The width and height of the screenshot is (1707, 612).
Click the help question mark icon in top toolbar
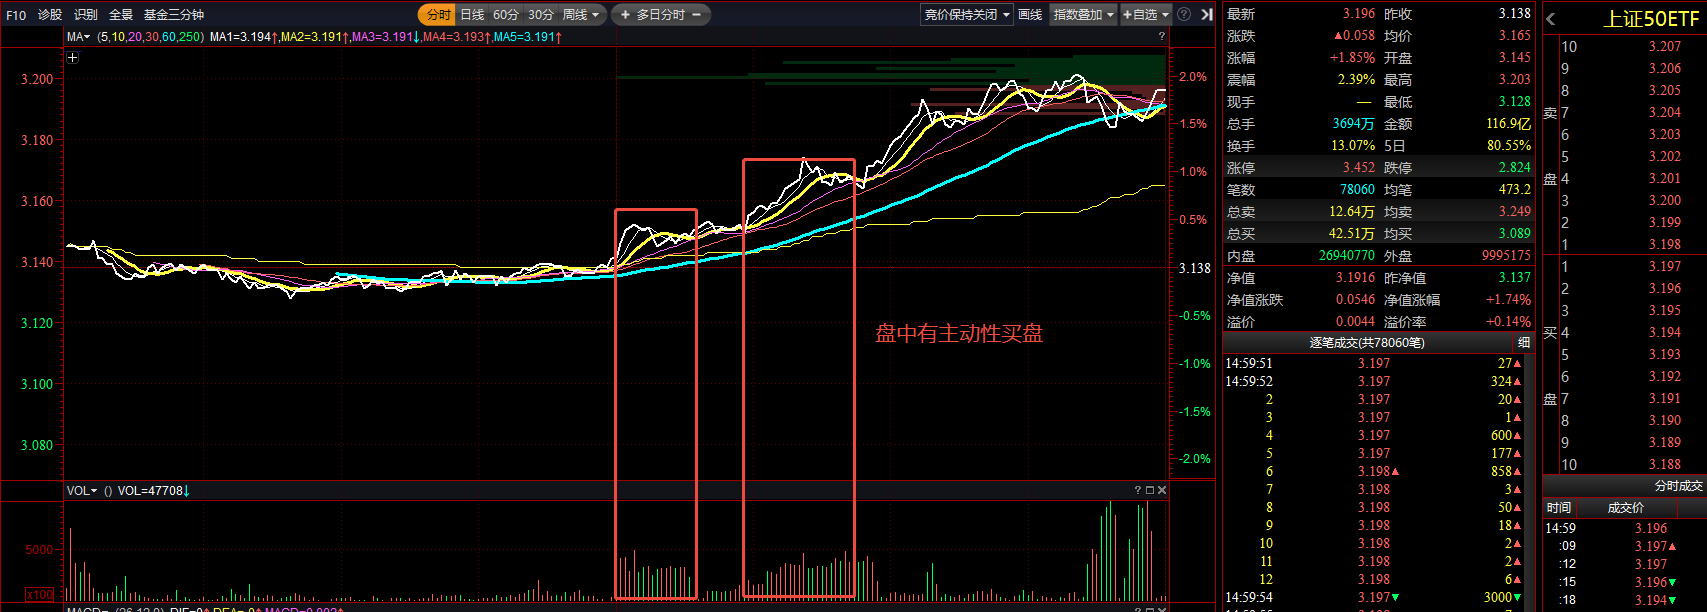pos(1184,15)
